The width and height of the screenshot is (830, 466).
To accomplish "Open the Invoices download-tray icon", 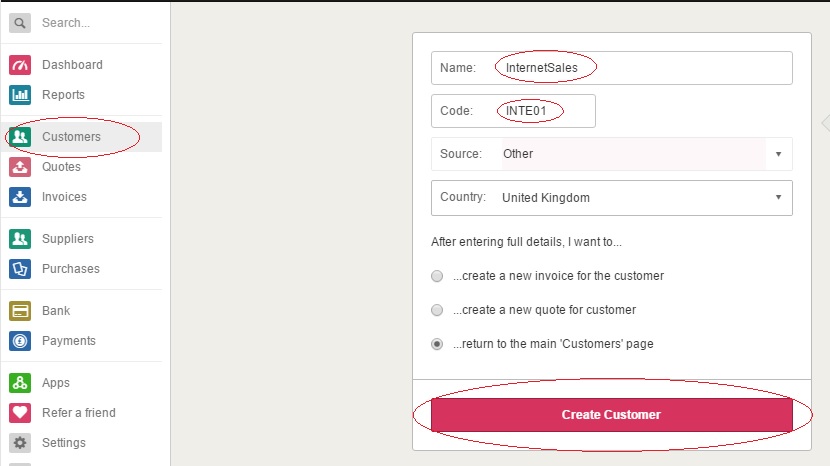I will pos(20,197).
